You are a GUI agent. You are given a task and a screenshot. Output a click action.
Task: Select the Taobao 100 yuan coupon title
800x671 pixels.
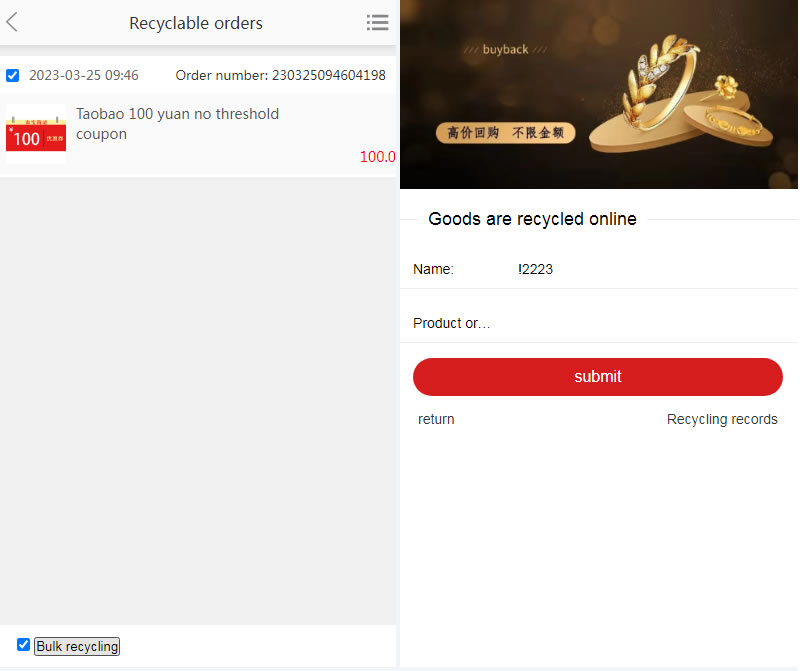click(x=178, y=124)
